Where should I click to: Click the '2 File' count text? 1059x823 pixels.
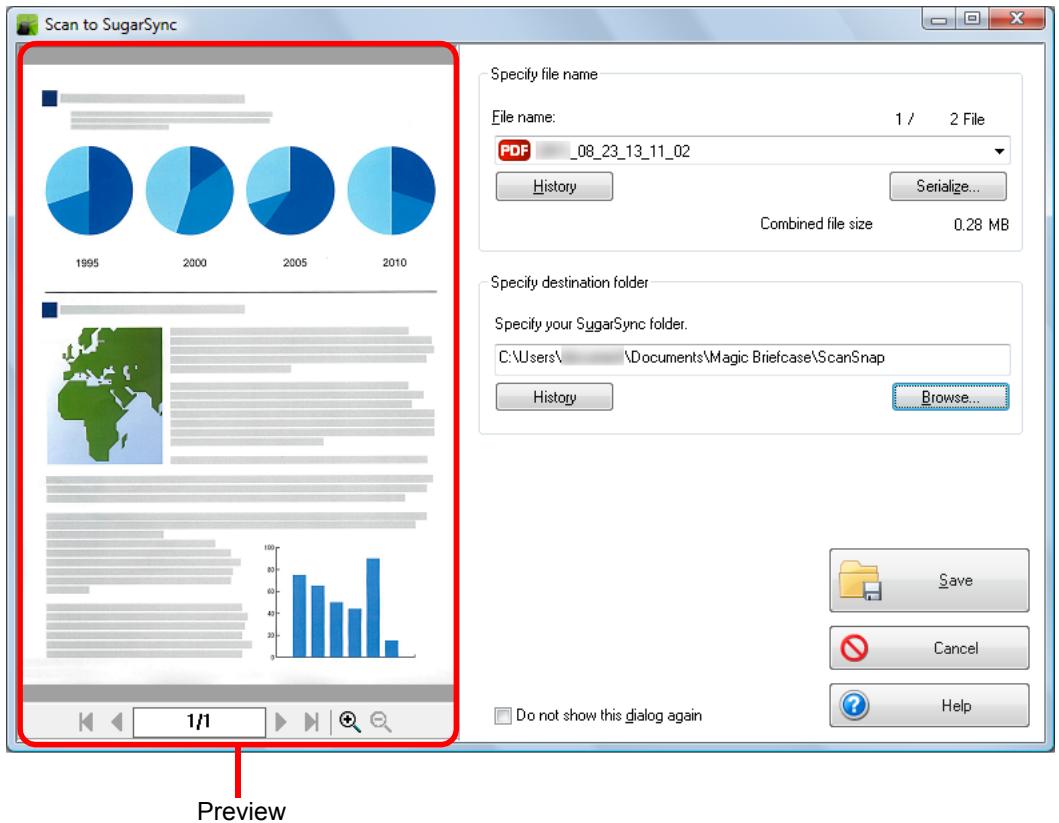966,120
